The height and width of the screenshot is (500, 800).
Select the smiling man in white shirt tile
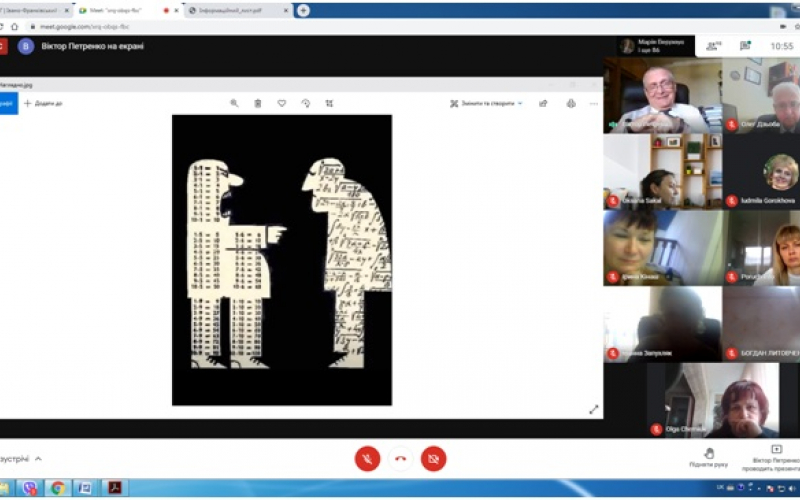tap(662, 95)
